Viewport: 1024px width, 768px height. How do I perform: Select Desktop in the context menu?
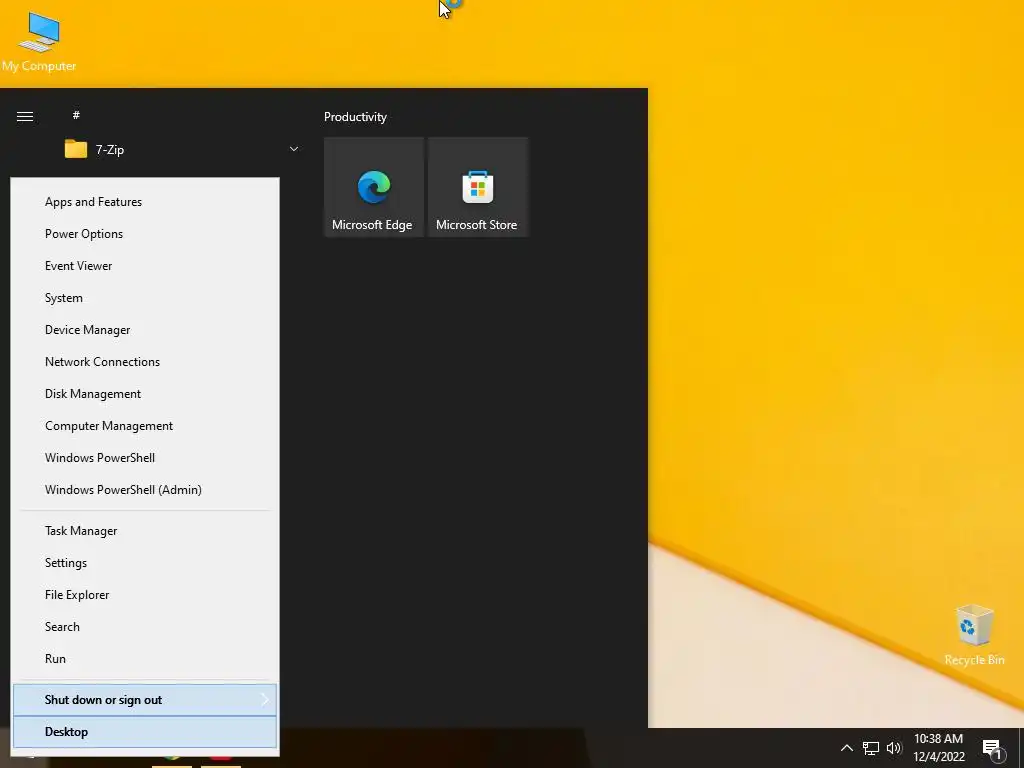pyautogui.click(x=145, y=731)
